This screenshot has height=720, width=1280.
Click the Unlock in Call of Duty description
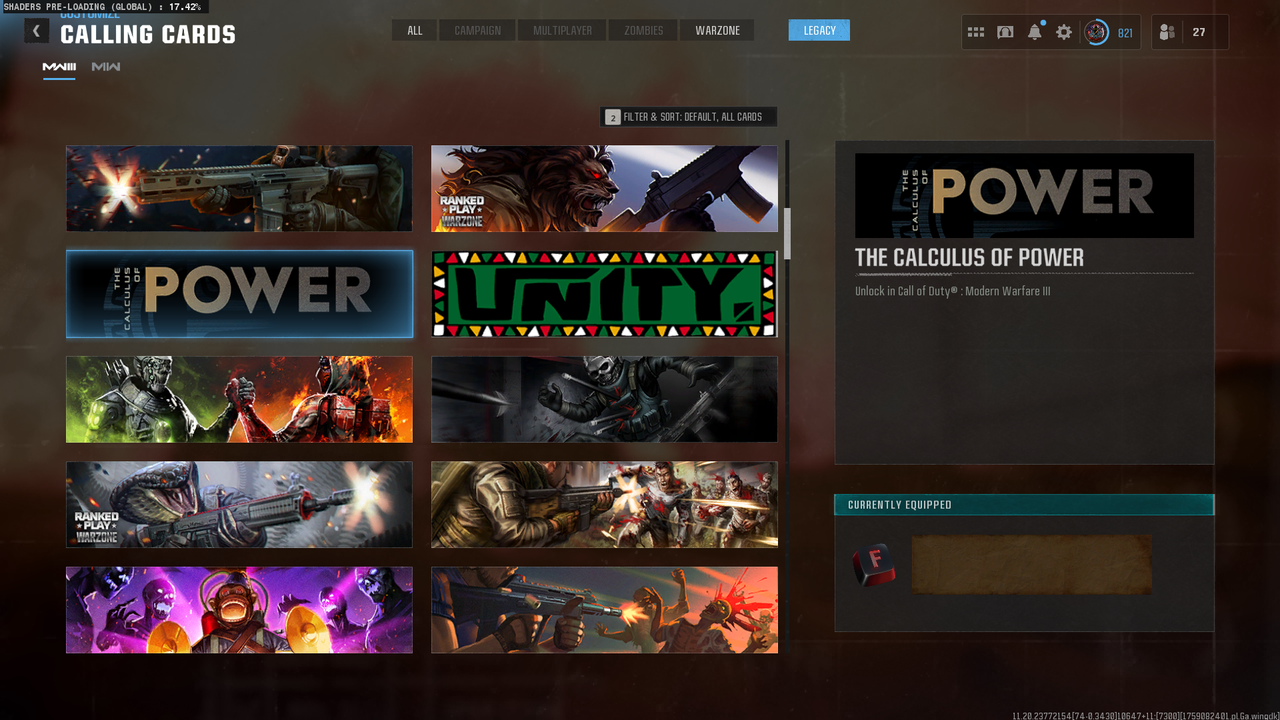coord(952,292)
